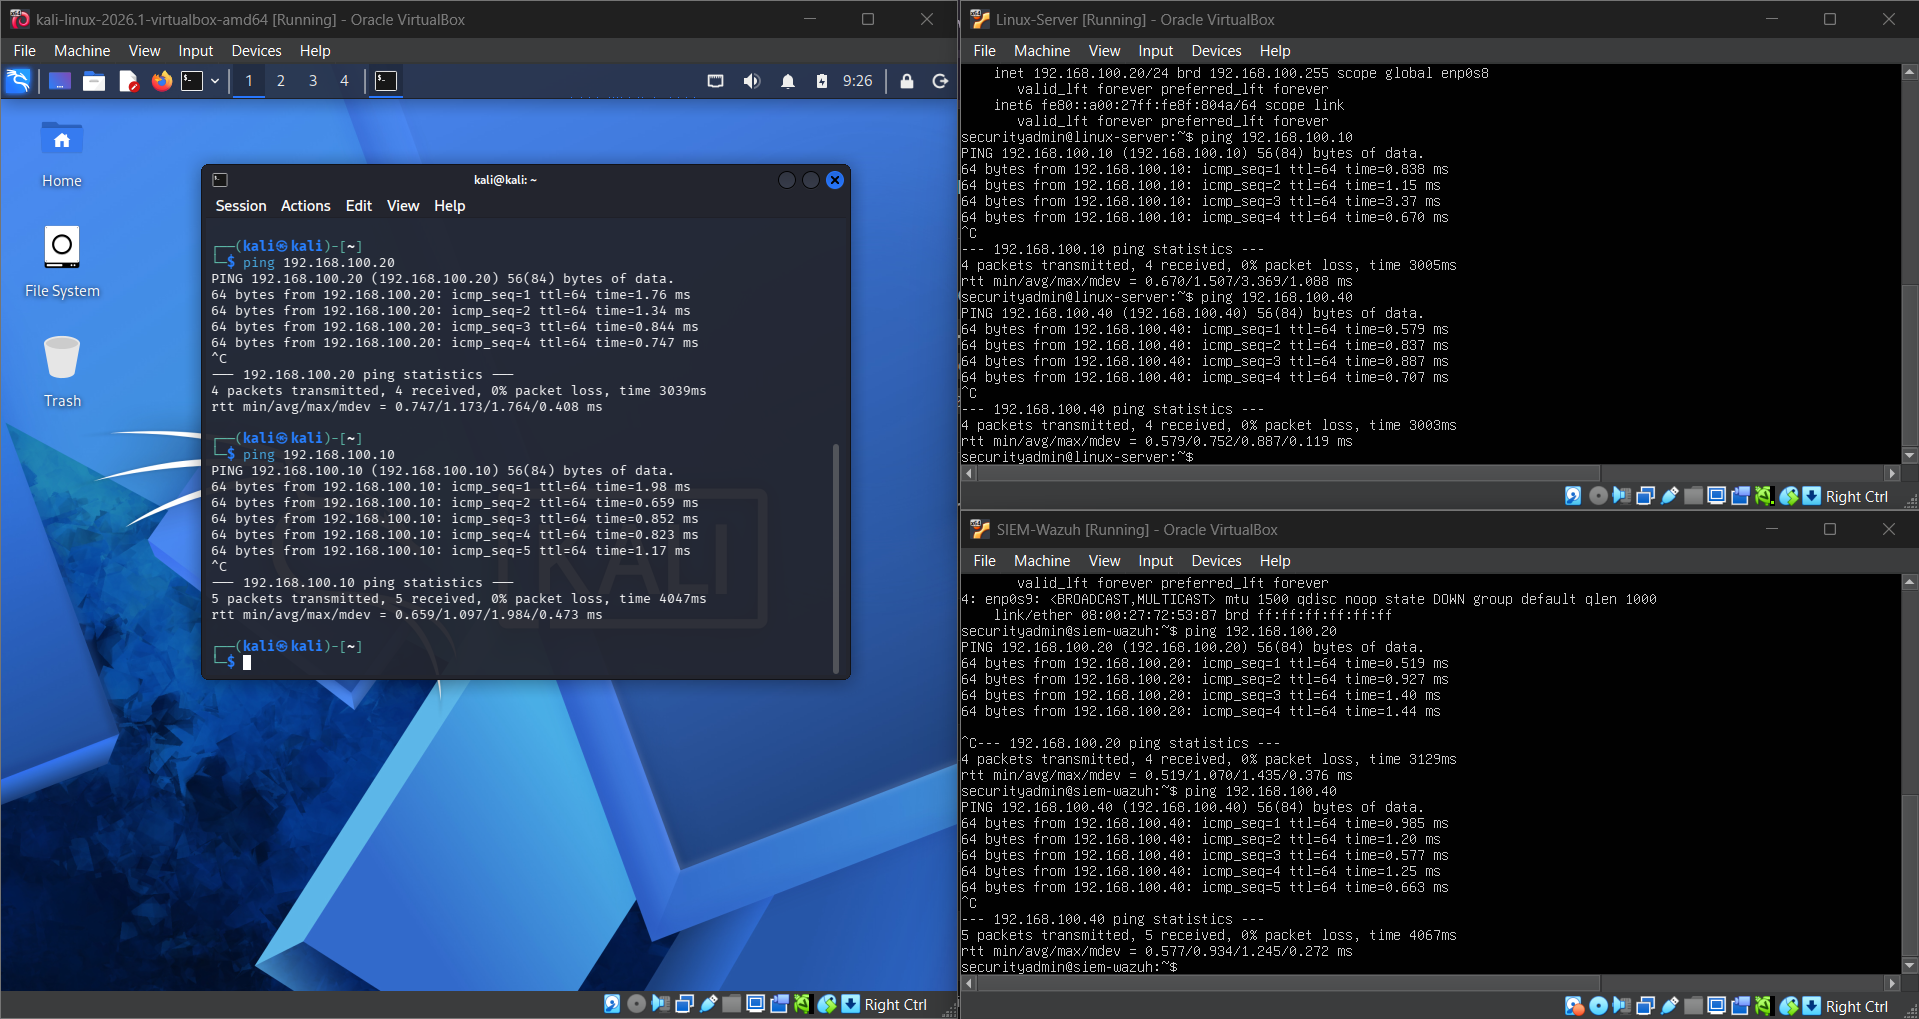Click the show desktop icon in Kali panel
1919x1019 pixels.
(60, 81)
